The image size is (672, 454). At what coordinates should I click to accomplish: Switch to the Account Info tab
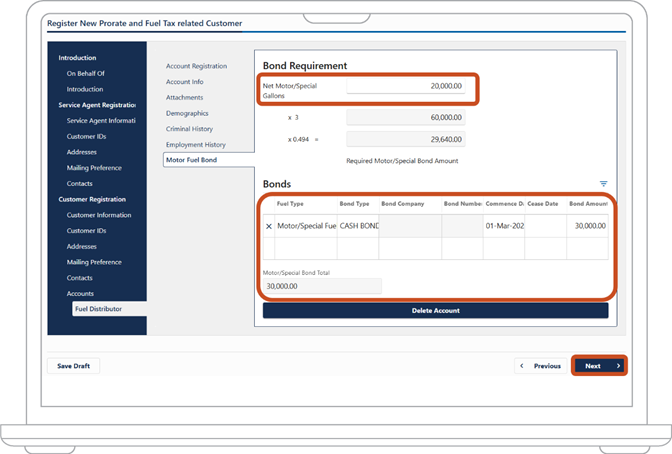185,81
